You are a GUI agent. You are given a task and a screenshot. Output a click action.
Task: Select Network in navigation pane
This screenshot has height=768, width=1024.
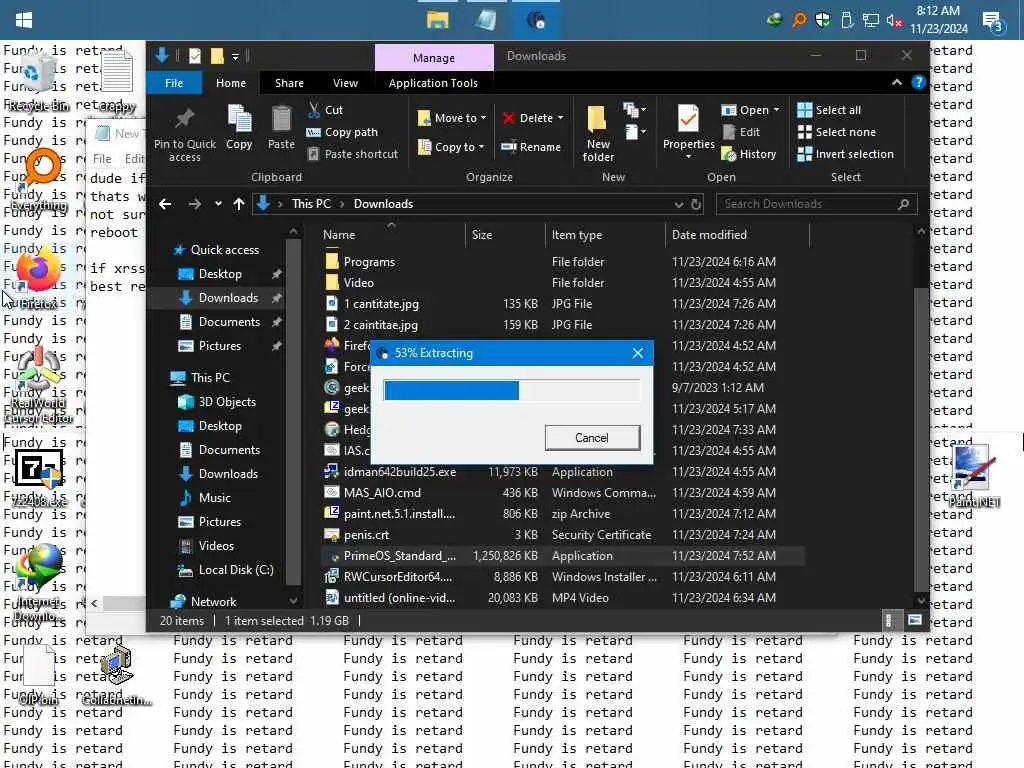coord(213,602)
